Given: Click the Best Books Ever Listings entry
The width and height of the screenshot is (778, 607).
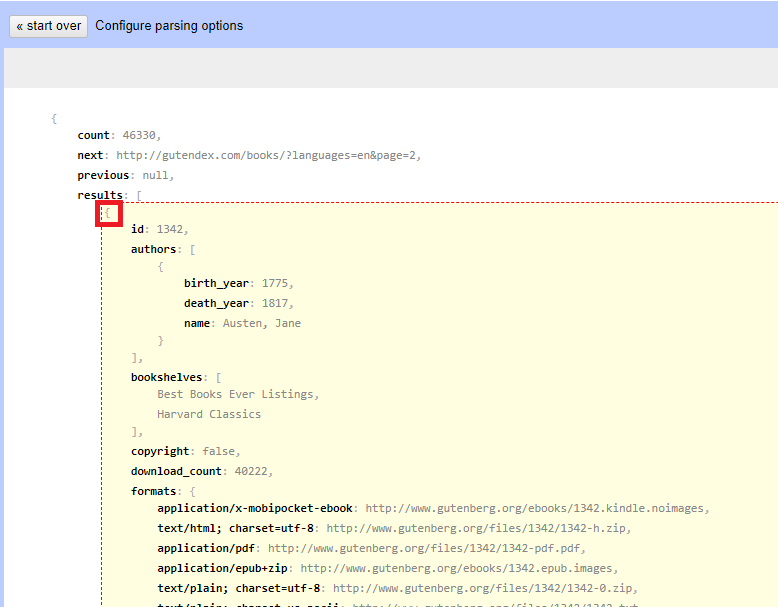Looking at the screenshot, I should [x=236, y=394].
